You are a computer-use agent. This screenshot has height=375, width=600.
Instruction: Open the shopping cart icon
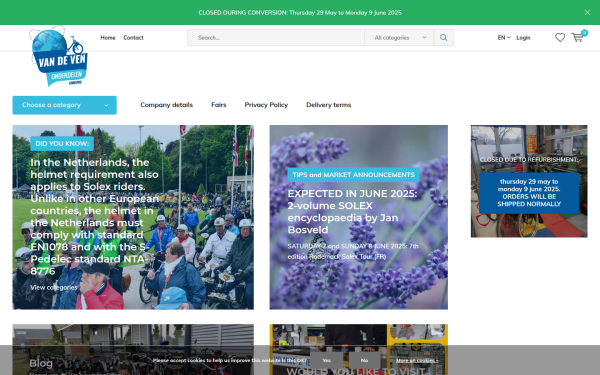click(x=577, y=38)
